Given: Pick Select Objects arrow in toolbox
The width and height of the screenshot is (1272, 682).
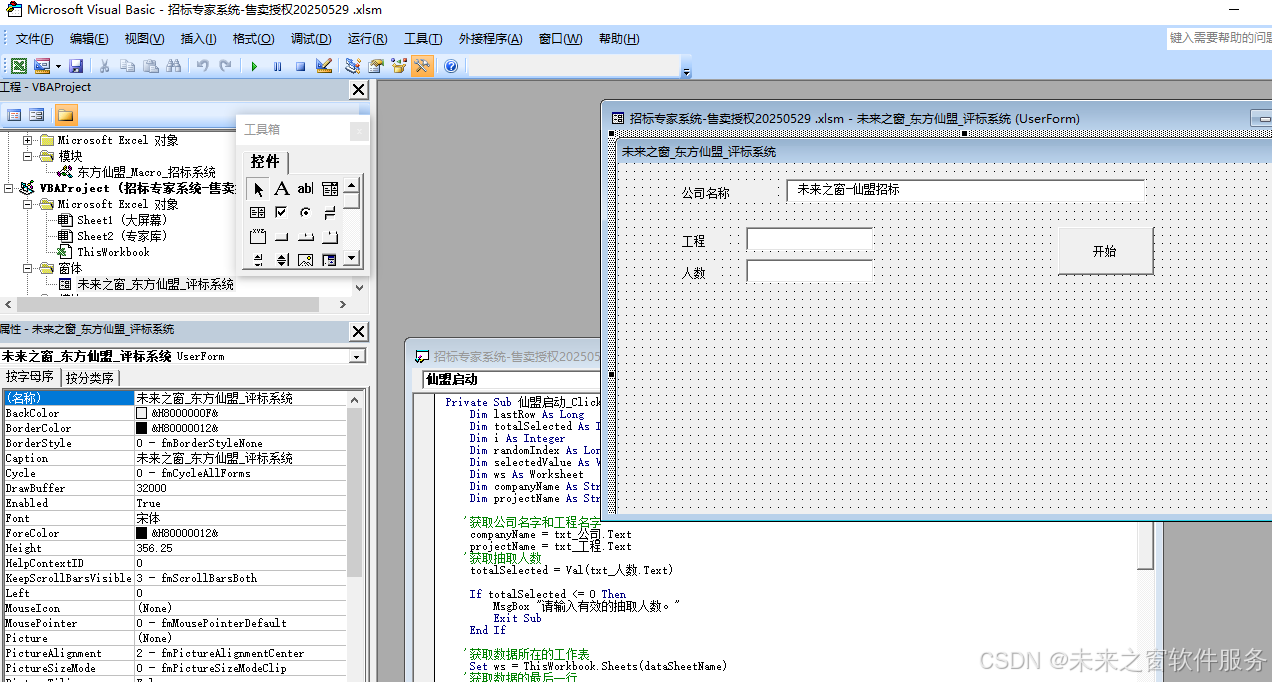Looking at the screenshot, I should tap(258, 188).
